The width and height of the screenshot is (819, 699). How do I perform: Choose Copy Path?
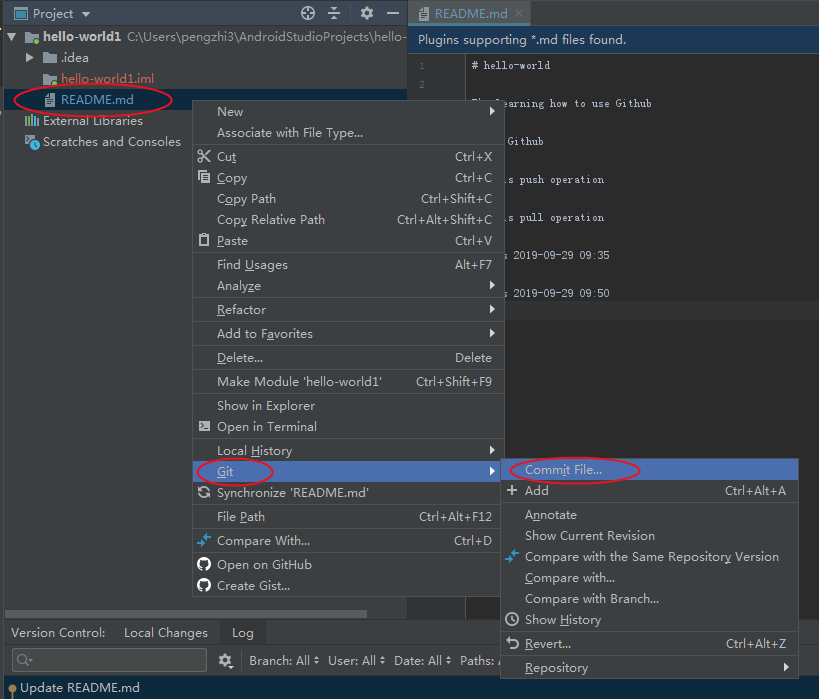pos(348,199)
